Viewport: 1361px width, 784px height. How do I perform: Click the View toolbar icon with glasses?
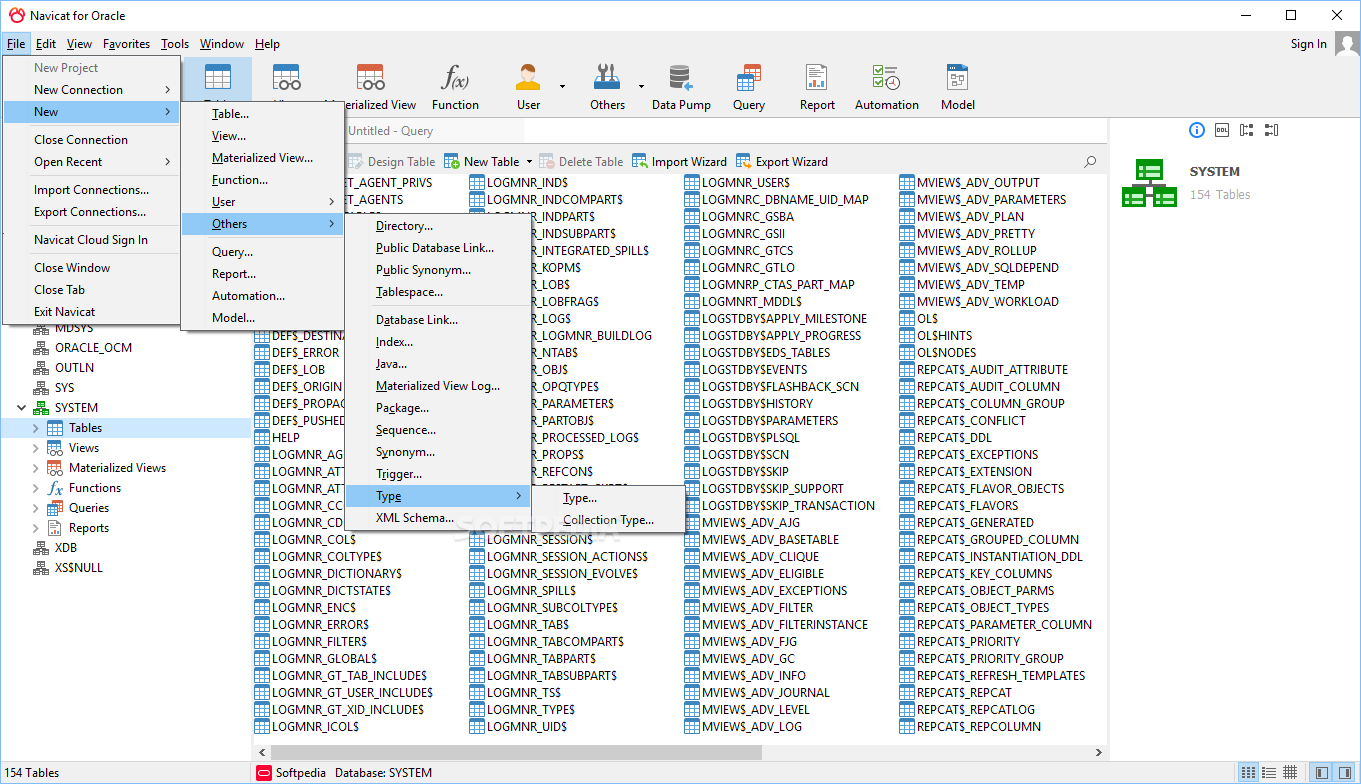point(287,78)
